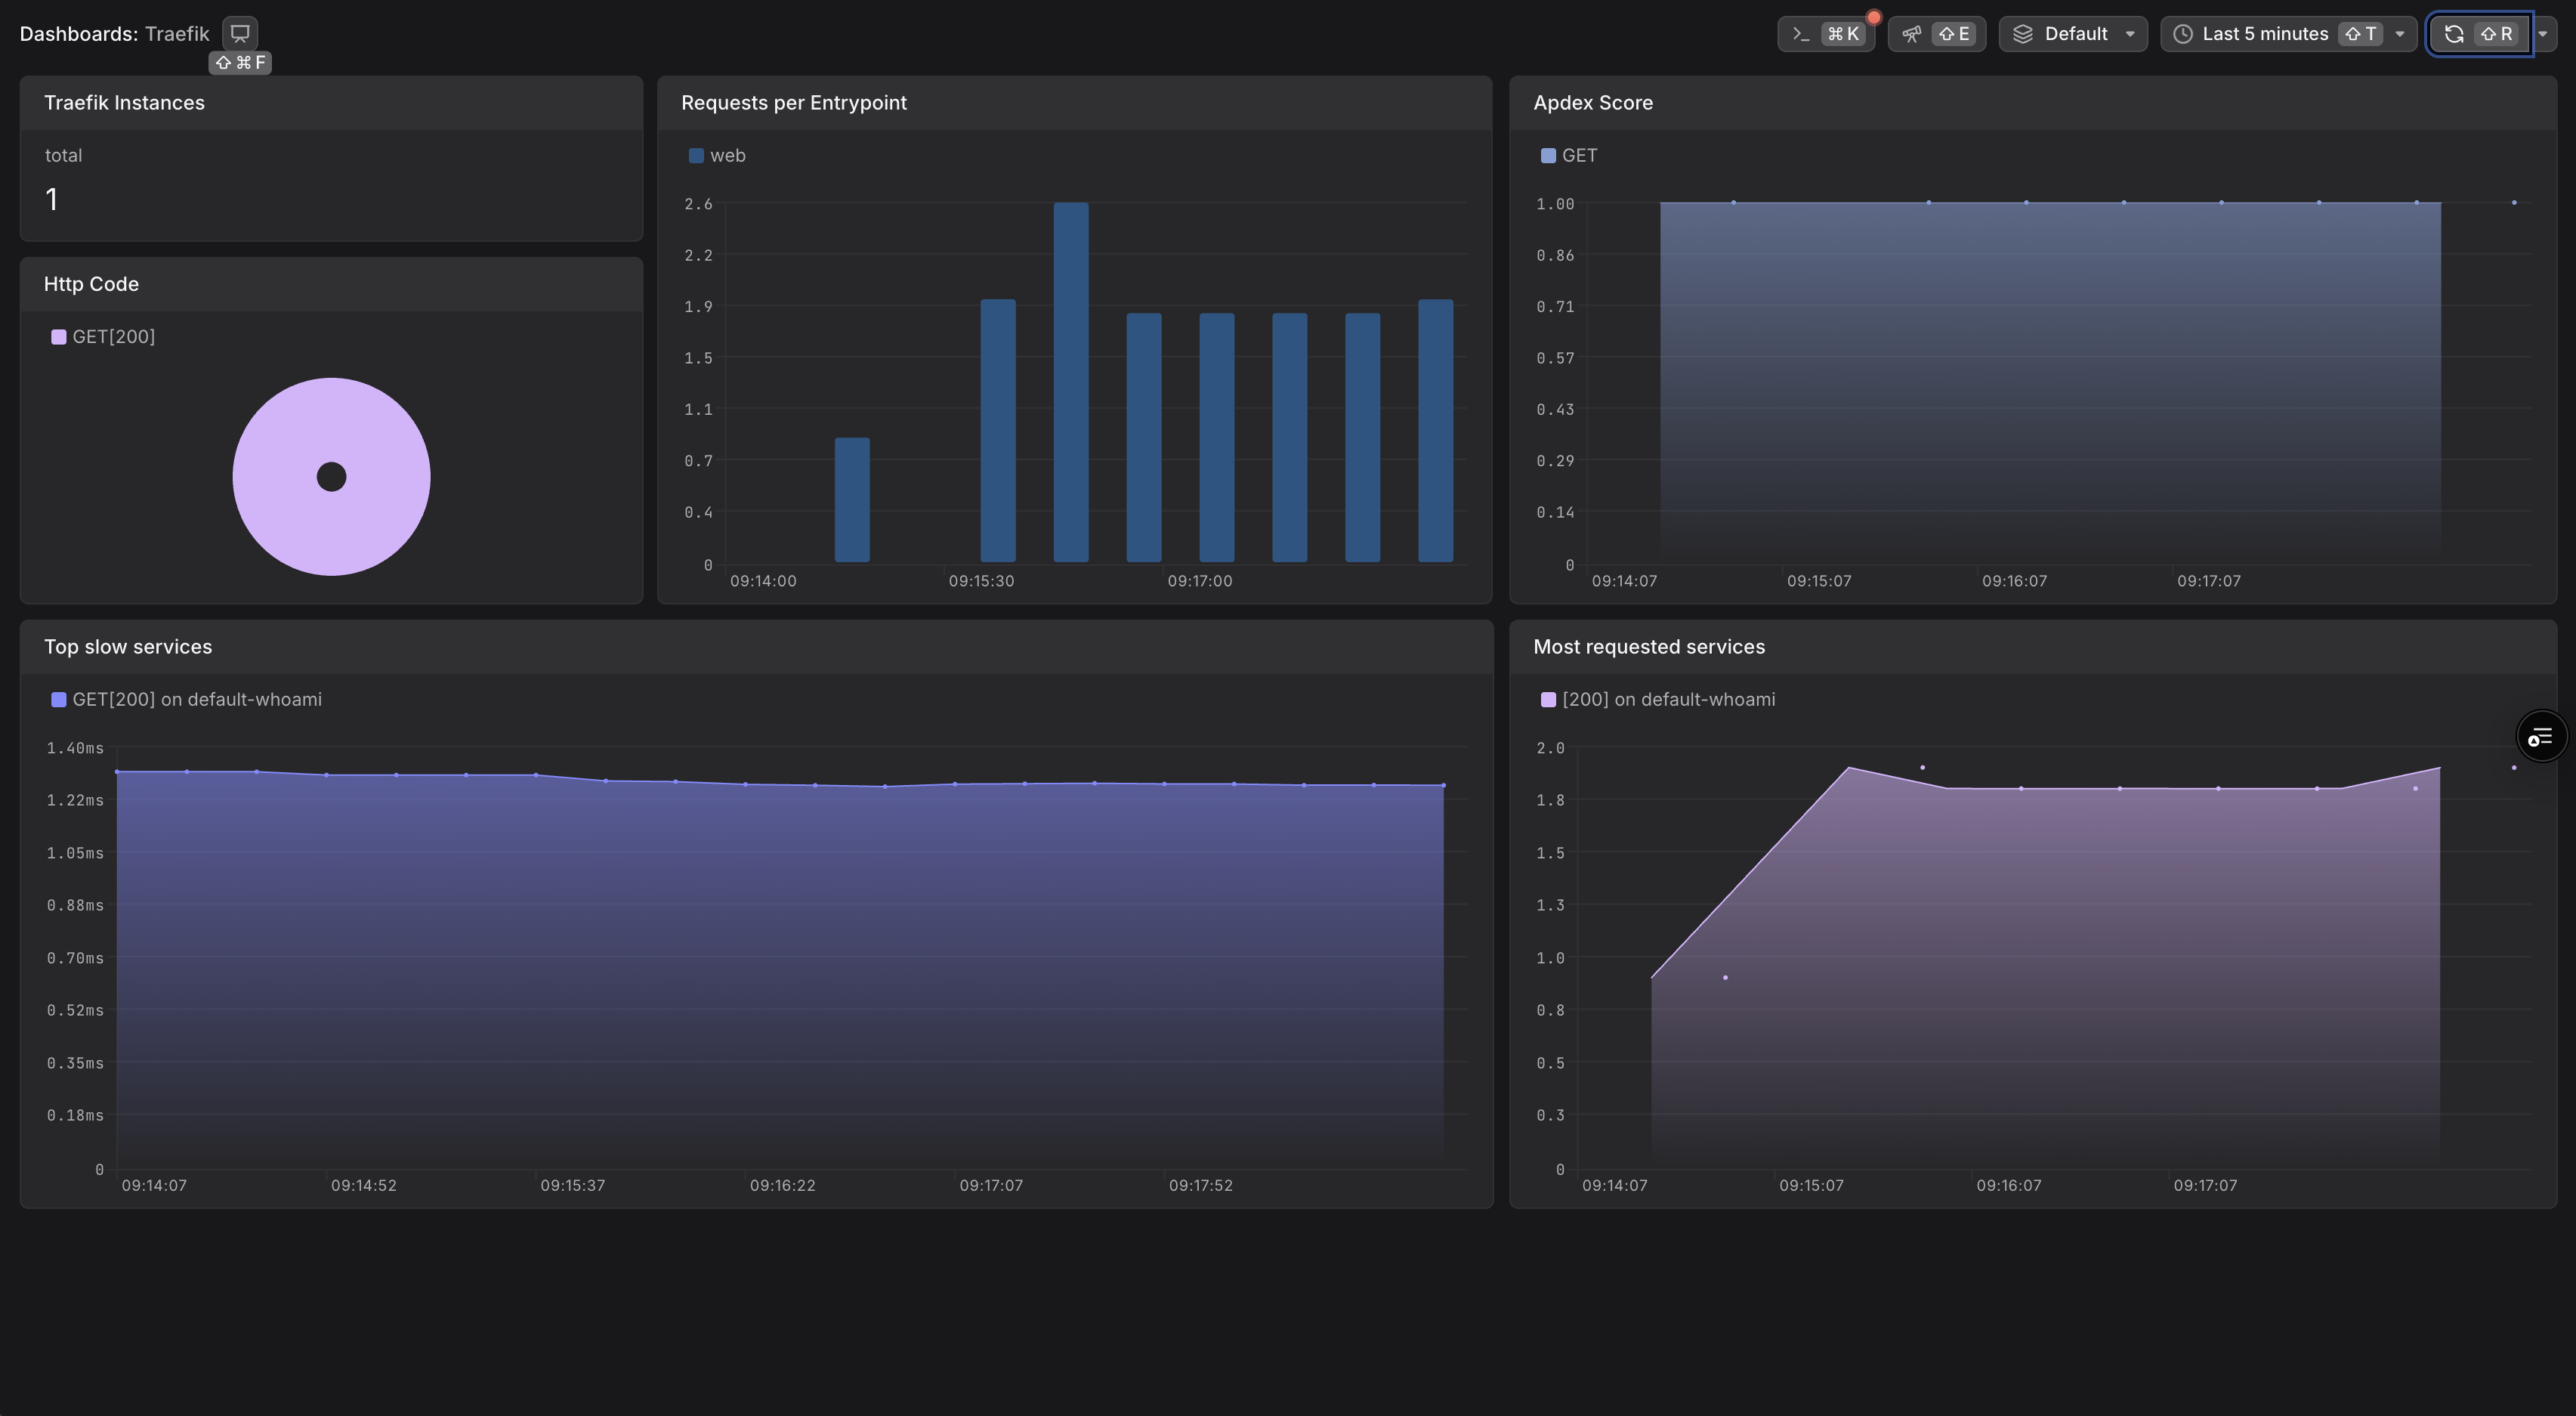Click the telescope explore icon
Image resolution: width=2576 pixels, height=1416 pixels.
[x=1911, y=34]
